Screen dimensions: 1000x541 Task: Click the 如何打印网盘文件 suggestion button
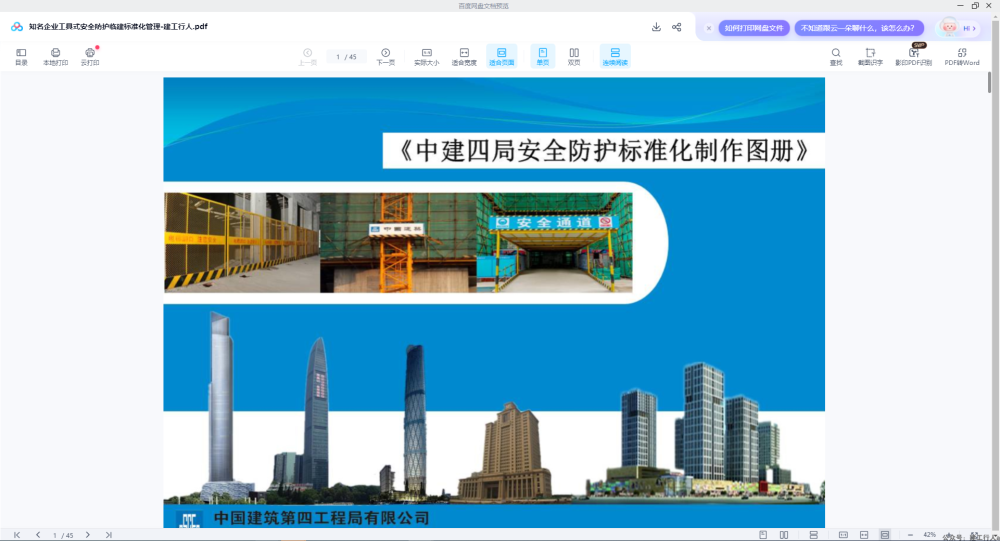pos(754,28)
